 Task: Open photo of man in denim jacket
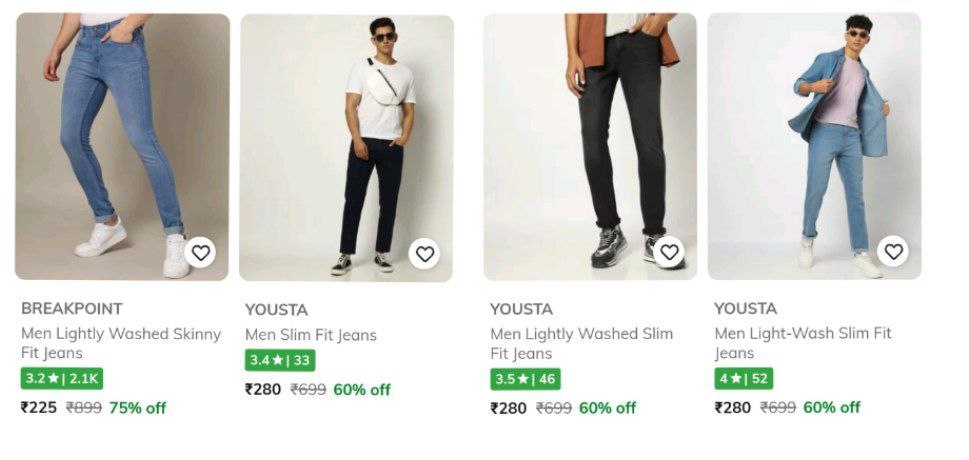(814, 140)
